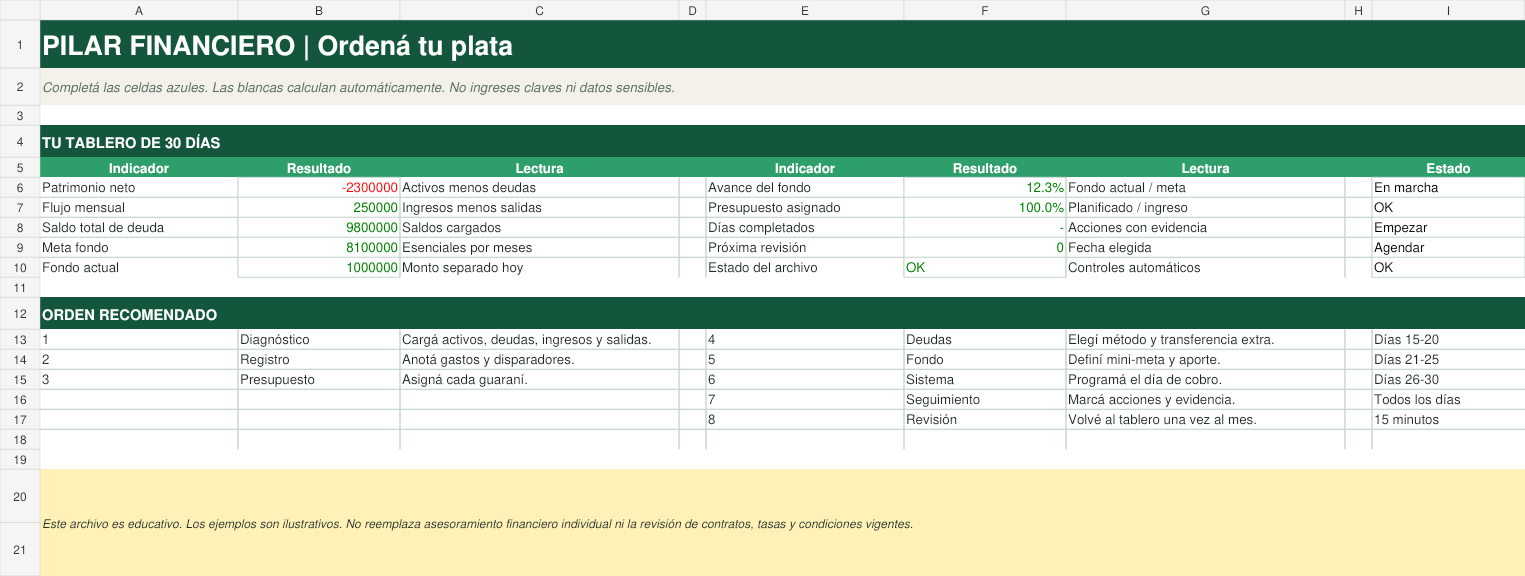Click the 'Diagnóstico' step cell

click(x=319, y=340)
